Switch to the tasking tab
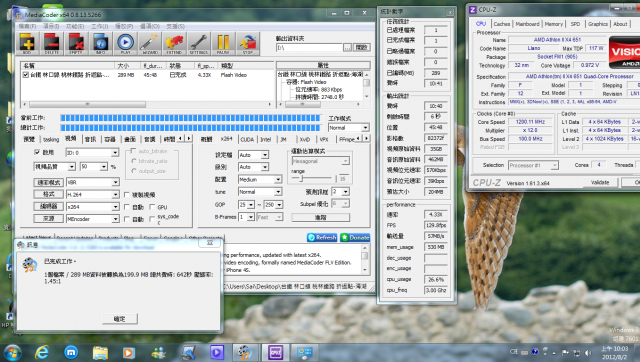640x362 pixels. 51,140
